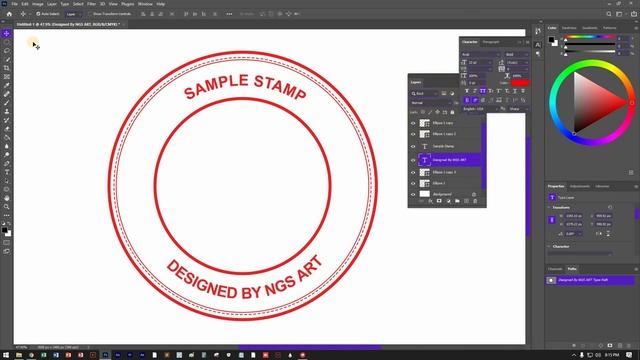This screenshot has width=640, height=360.
Task: Select the Clone Stamp tool
Action: coord(7,111)
